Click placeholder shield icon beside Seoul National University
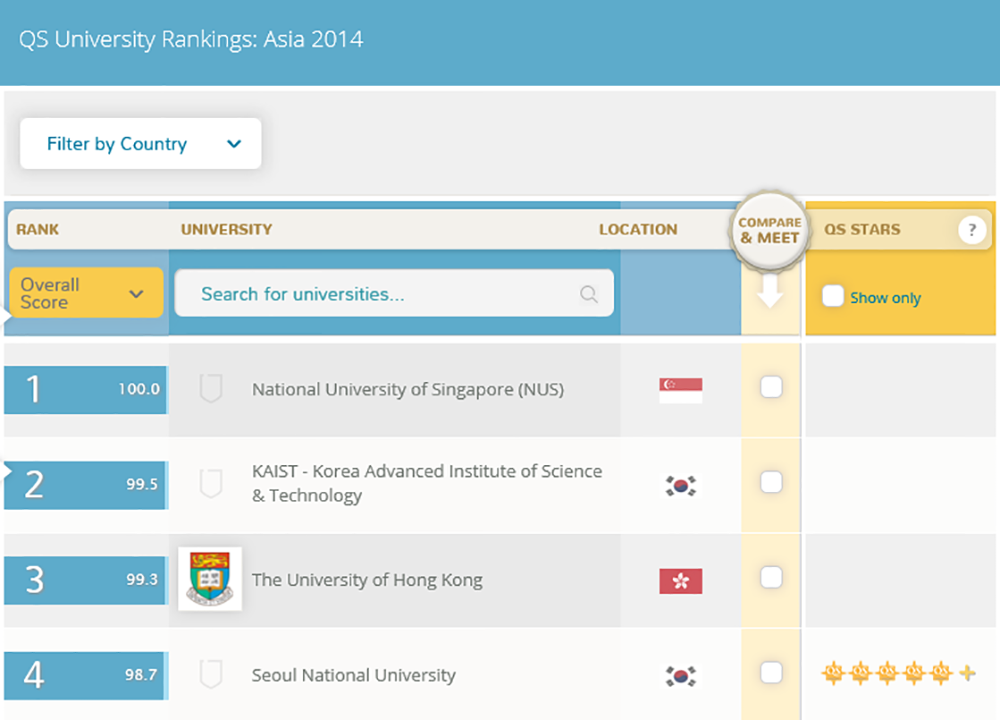This screenshot has height=720, width=1000. tap(211, 674)
